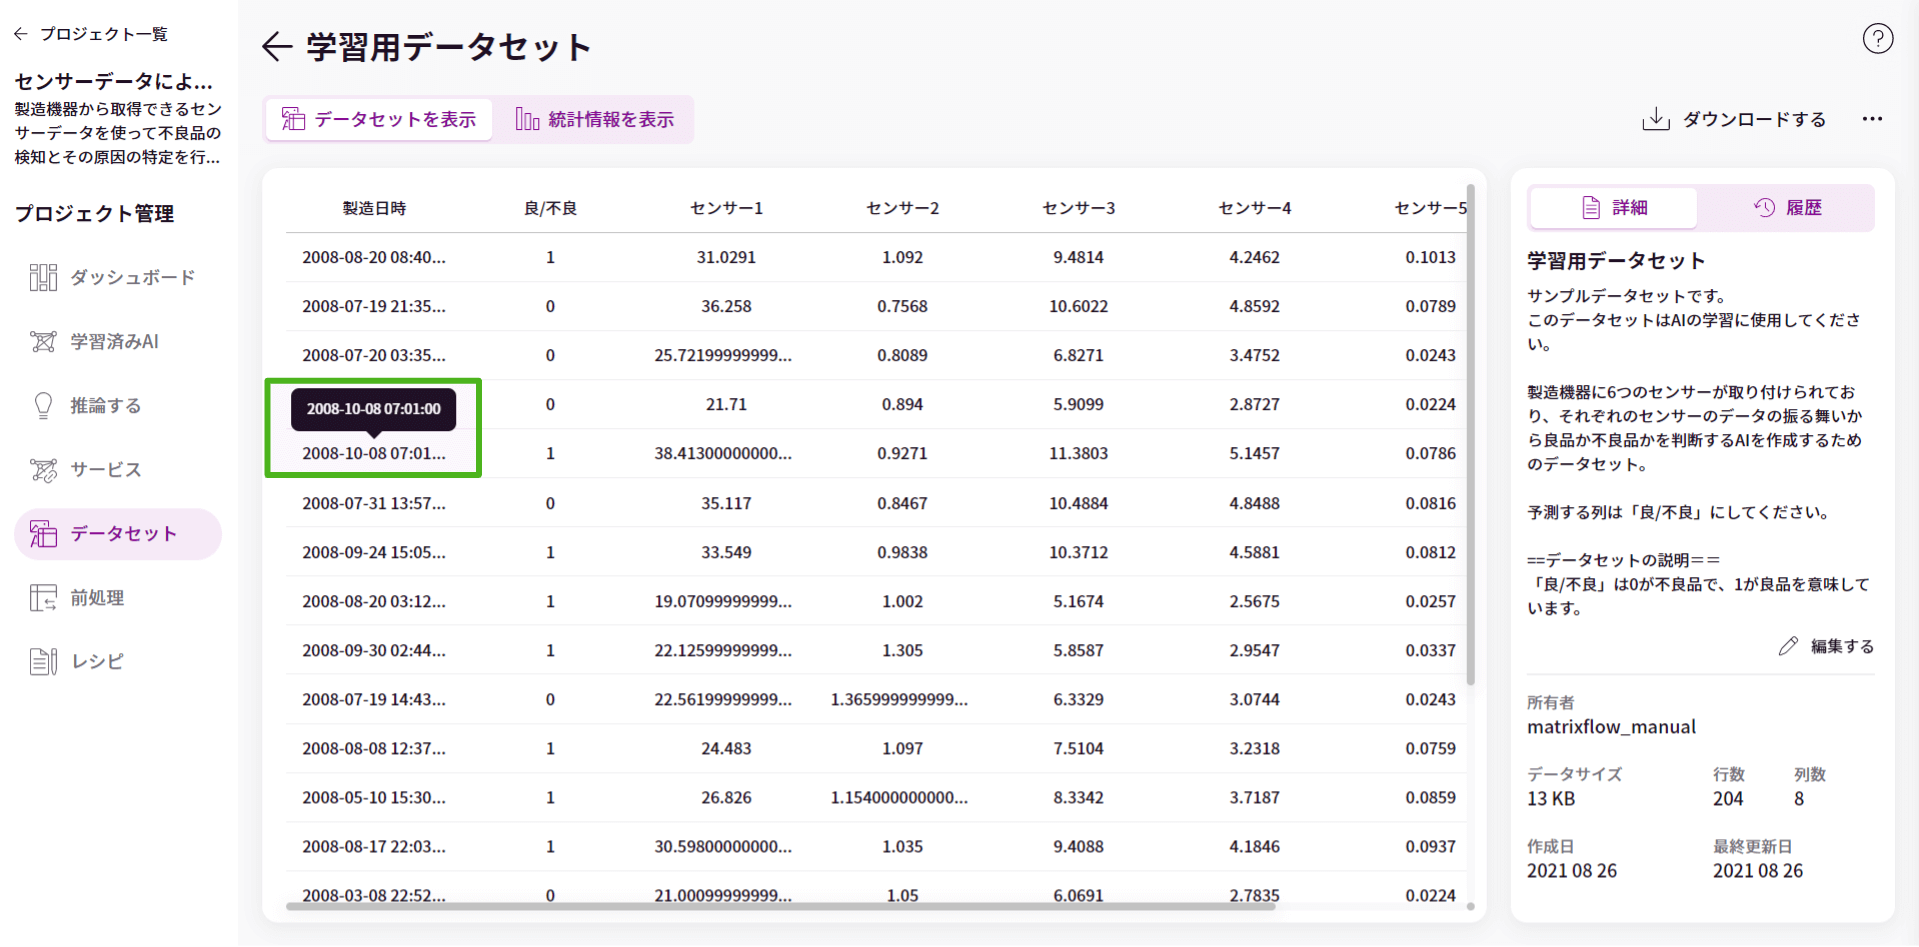Click the 良/不良 column header

tap(550, 208)
